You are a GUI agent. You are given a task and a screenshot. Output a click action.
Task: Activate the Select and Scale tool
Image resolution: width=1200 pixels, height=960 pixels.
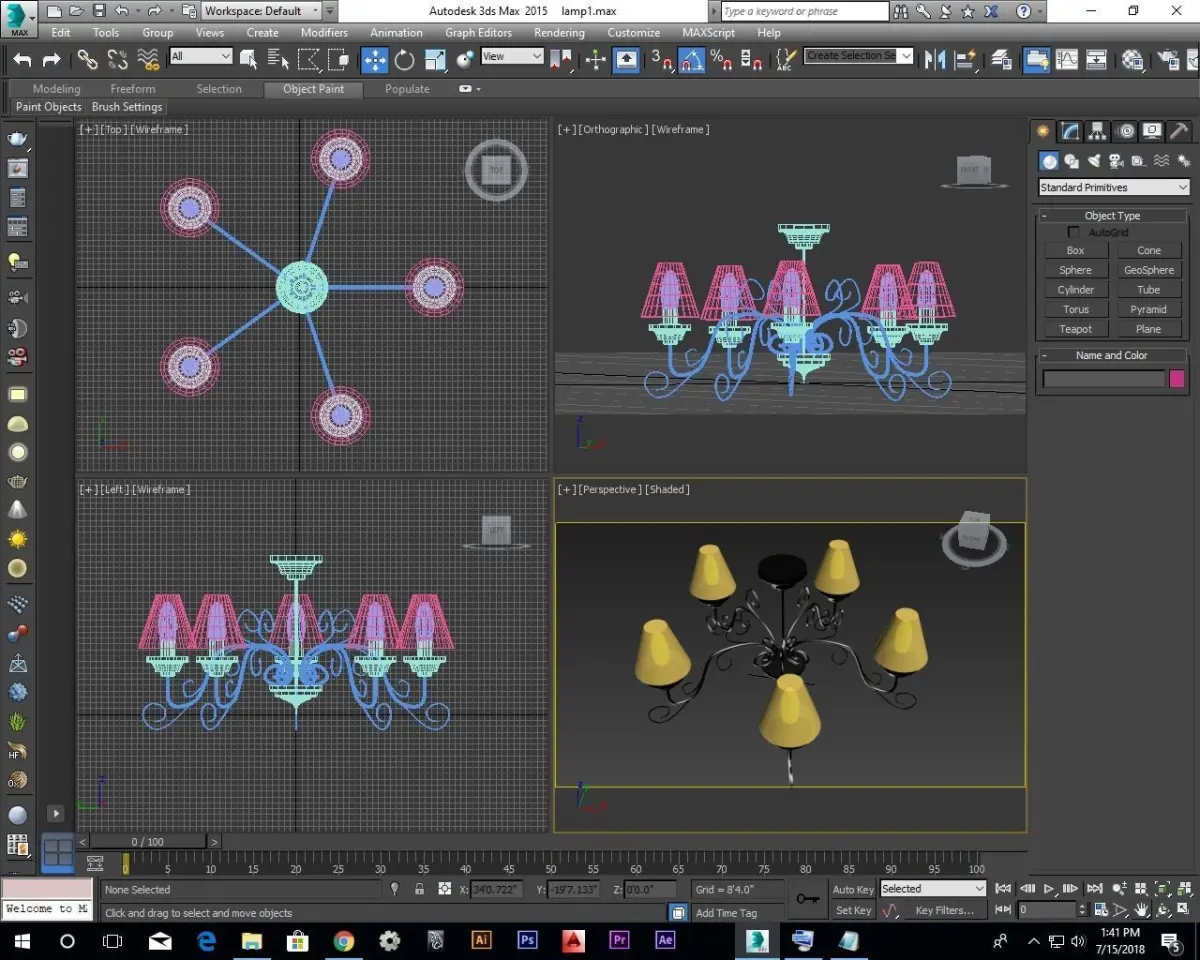pyautogui.click(x=434, y=60)
